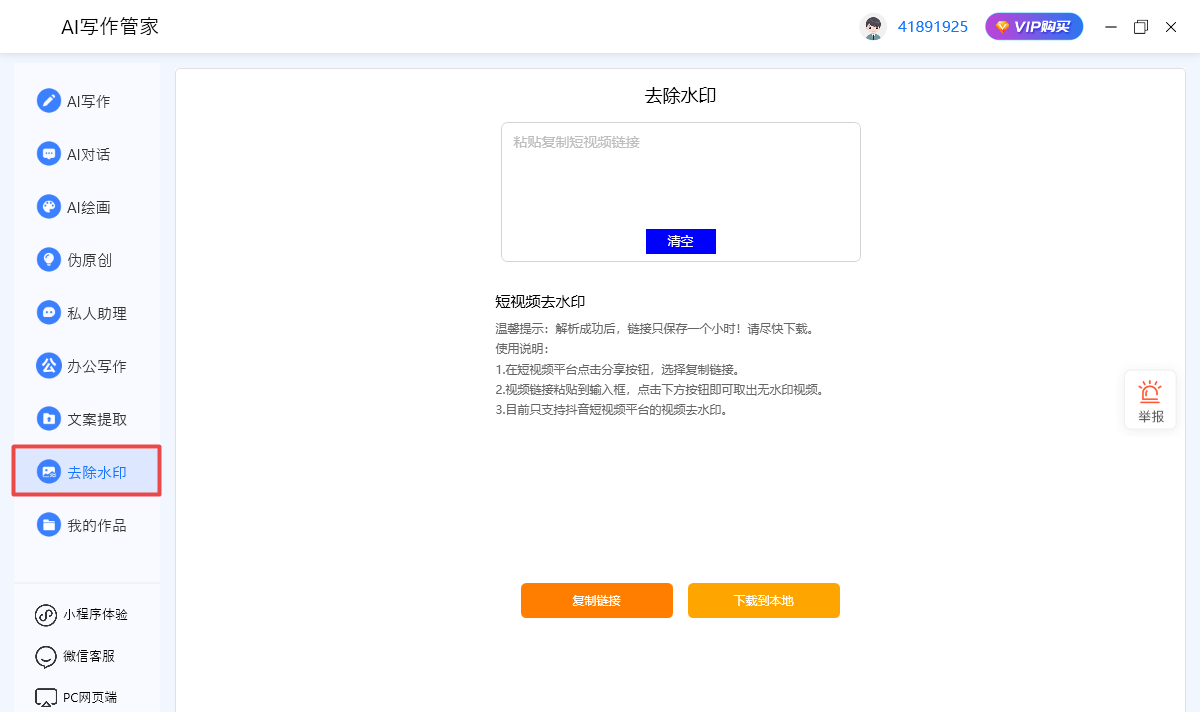
Task: Click the 我的作品 folder icon
Action: 48,525
